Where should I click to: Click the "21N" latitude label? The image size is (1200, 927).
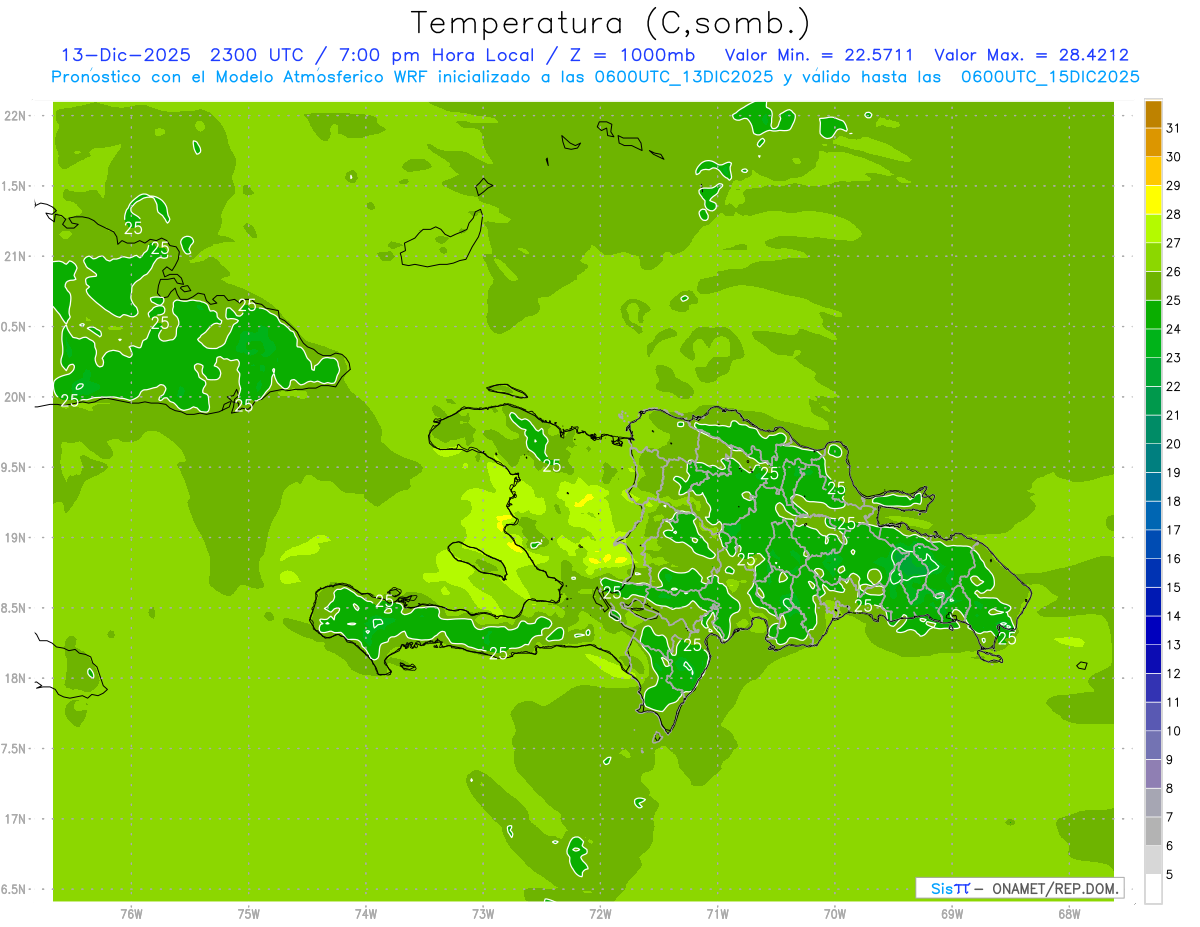pos(17,257)
